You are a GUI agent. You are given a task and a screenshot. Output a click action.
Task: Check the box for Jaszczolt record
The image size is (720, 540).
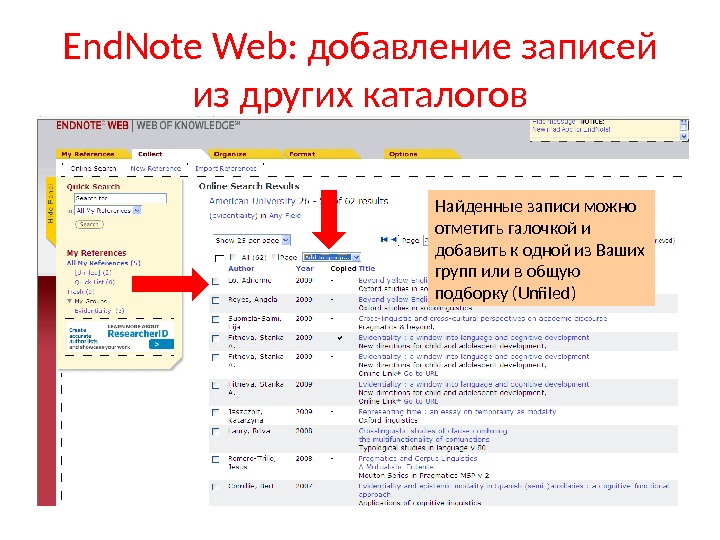click(216, 412)
